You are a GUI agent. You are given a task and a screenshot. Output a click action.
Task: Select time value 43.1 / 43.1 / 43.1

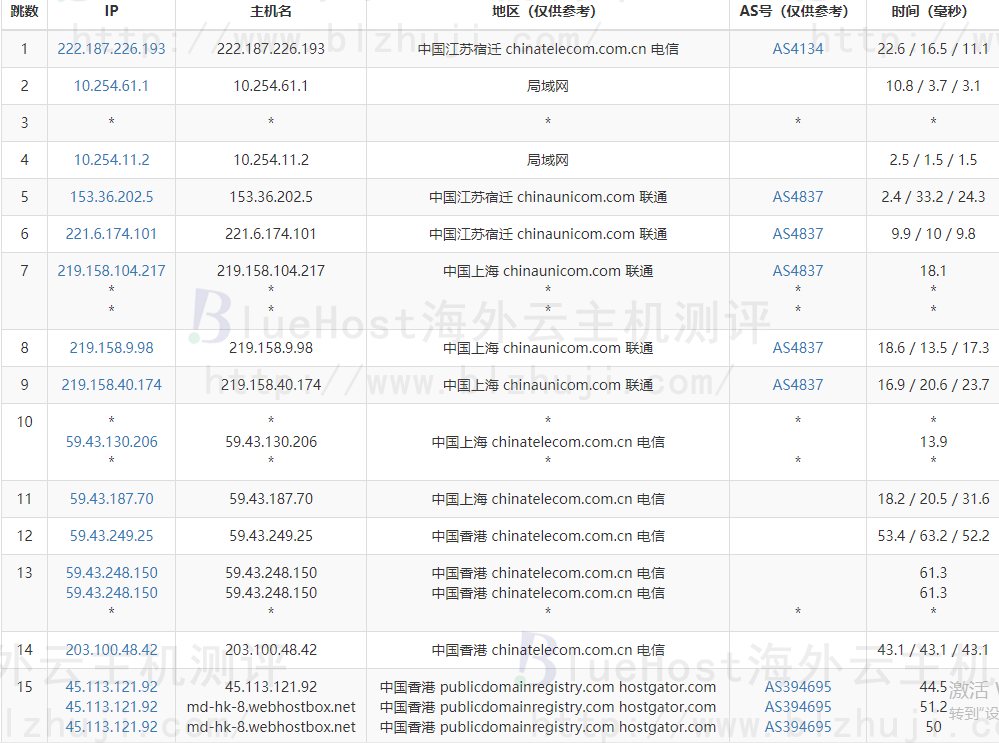coord(933,649)
